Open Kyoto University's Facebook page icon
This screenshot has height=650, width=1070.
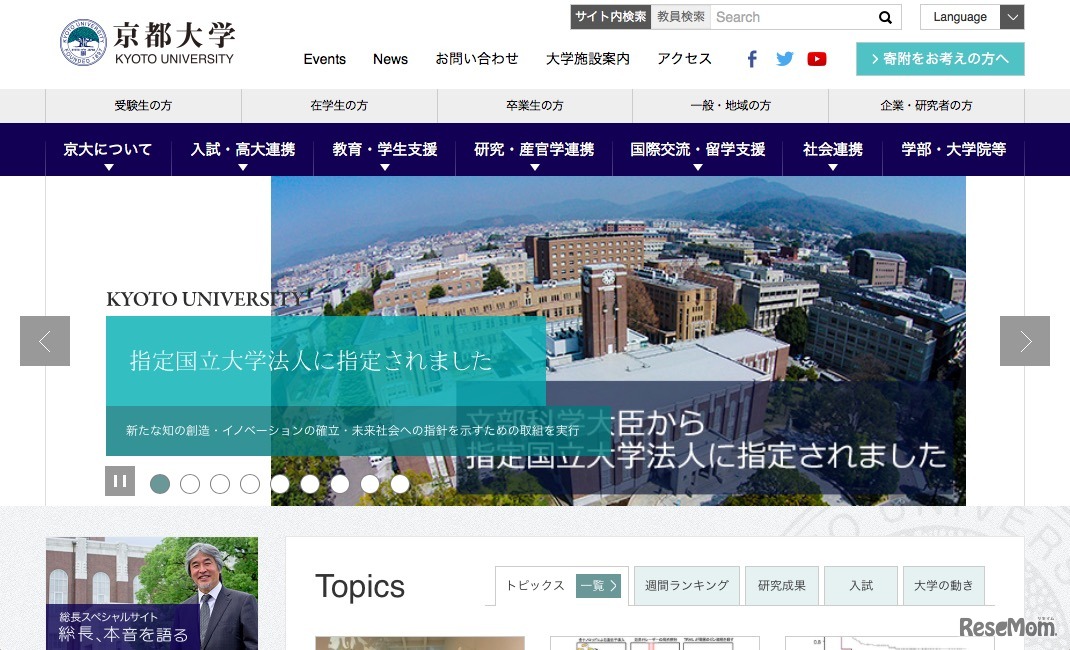click(x=752, y=59)
